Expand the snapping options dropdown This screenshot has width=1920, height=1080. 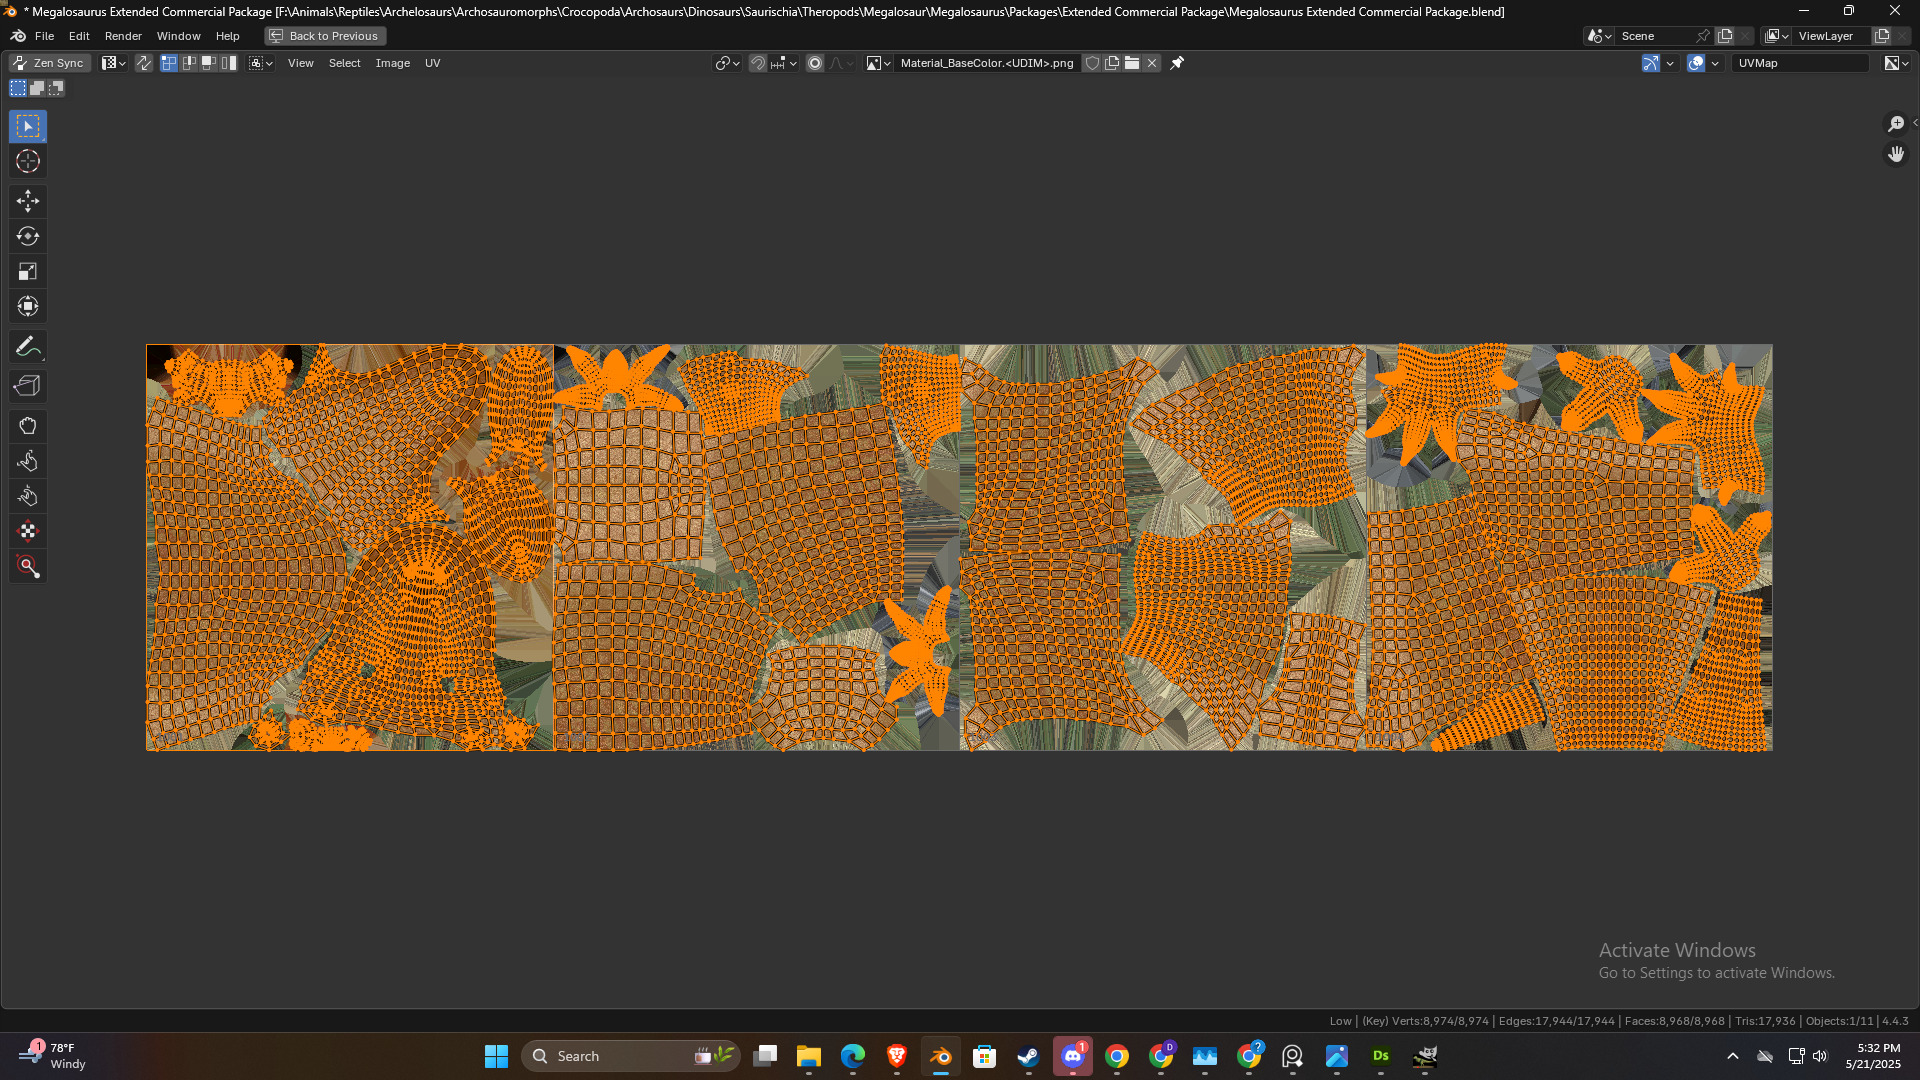[785, 63]
